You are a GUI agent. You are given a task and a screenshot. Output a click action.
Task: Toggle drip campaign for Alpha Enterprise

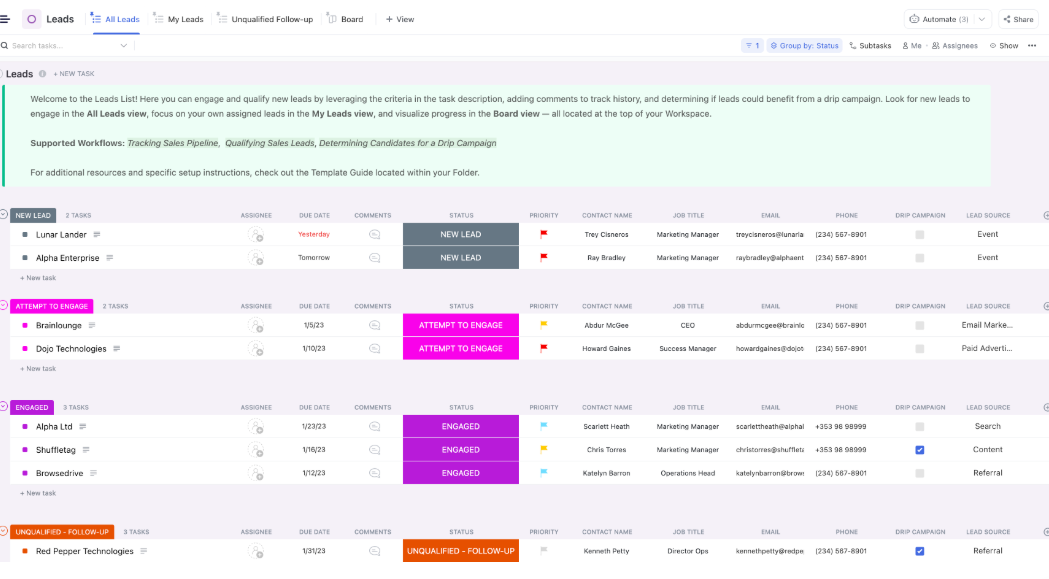[x=920, y=258]
